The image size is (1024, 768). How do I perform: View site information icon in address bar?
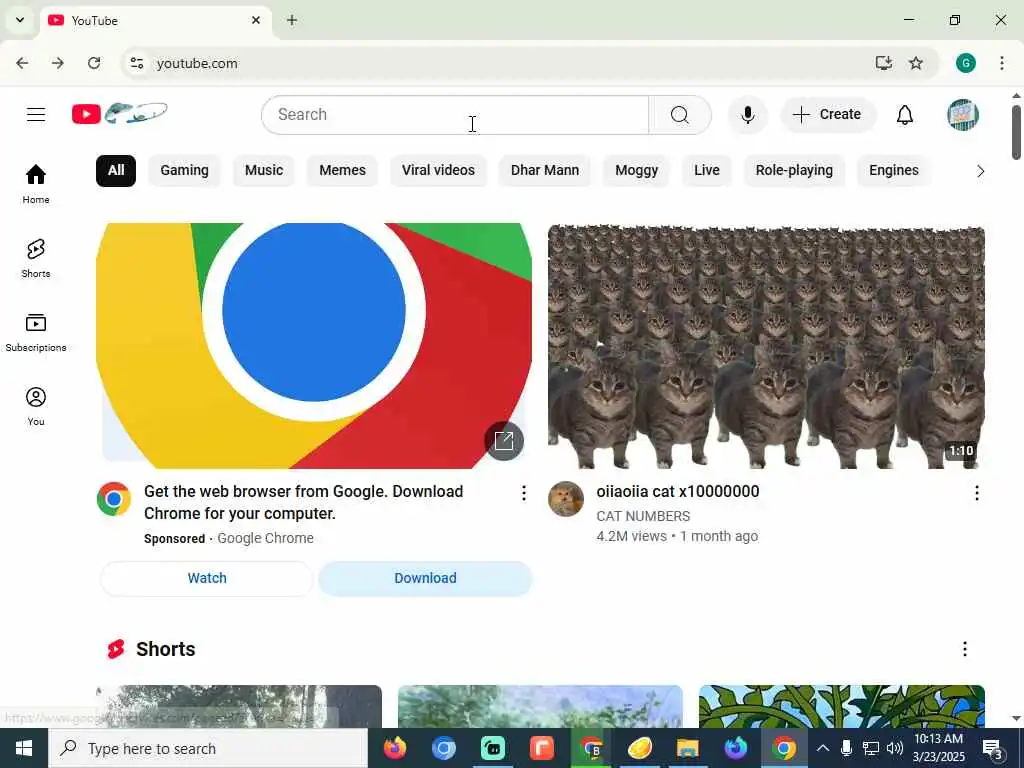(136, 63)
